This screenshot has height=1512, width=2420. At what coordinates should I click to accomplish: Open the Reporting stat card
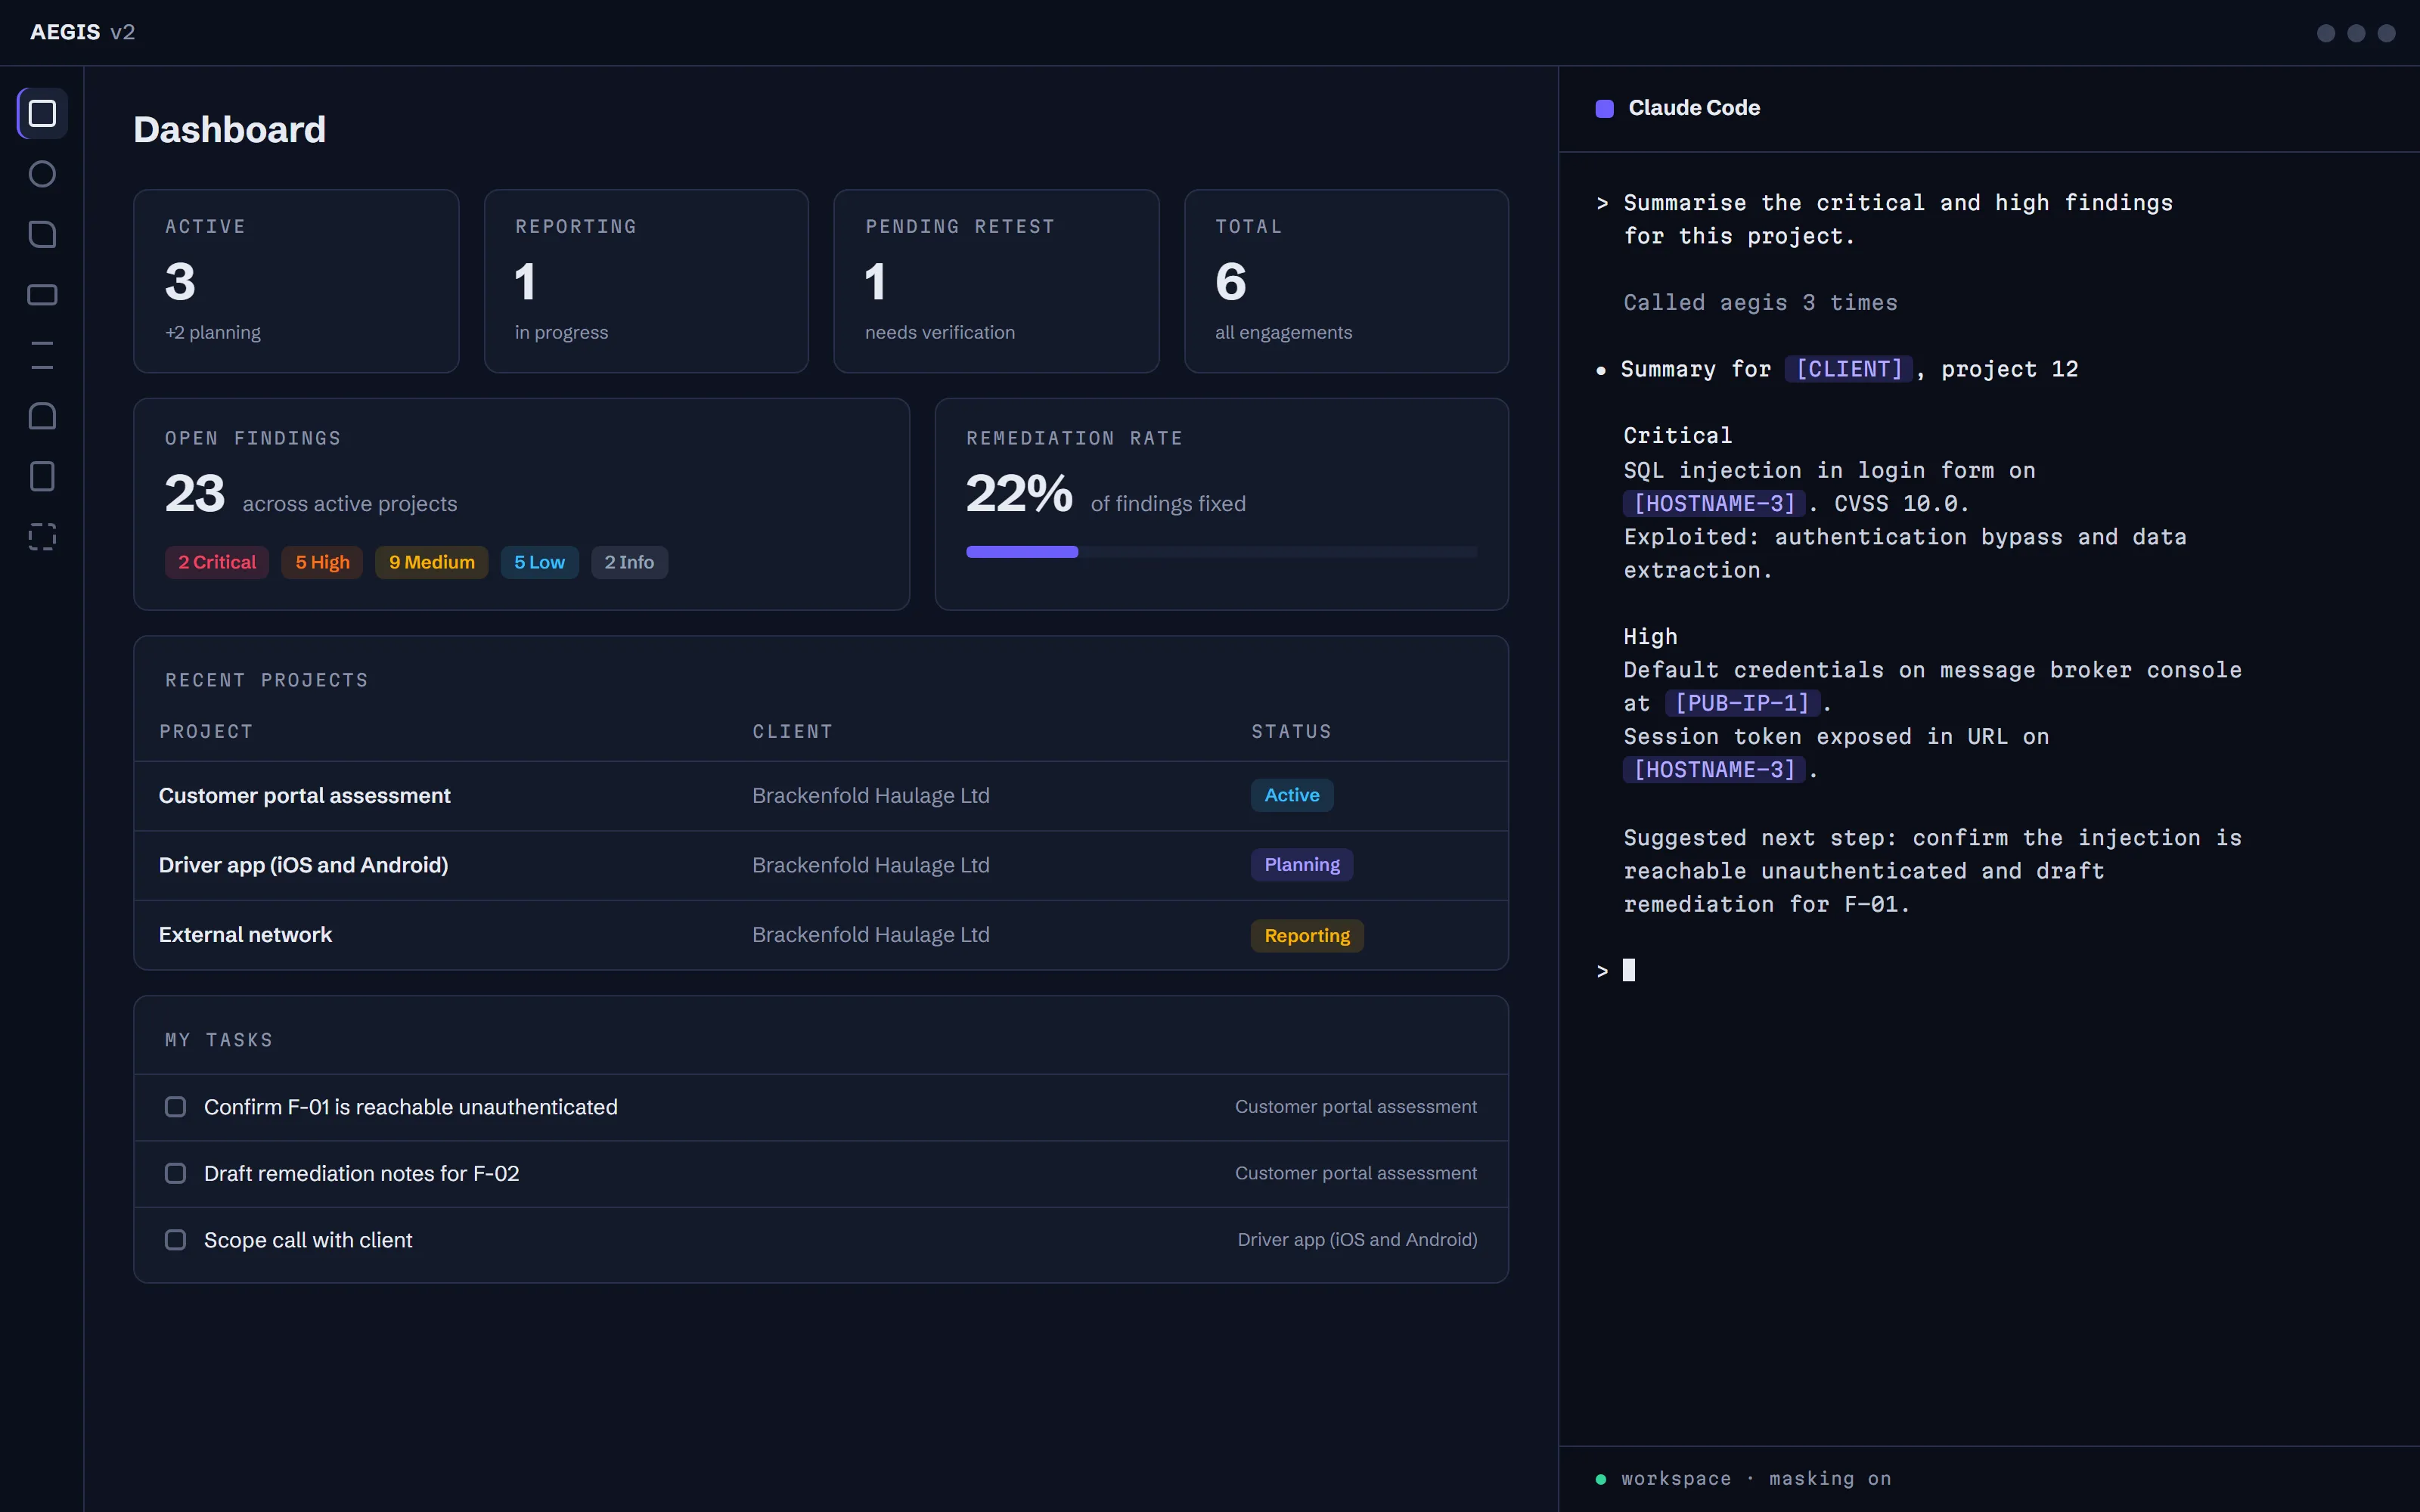point(646,281)
